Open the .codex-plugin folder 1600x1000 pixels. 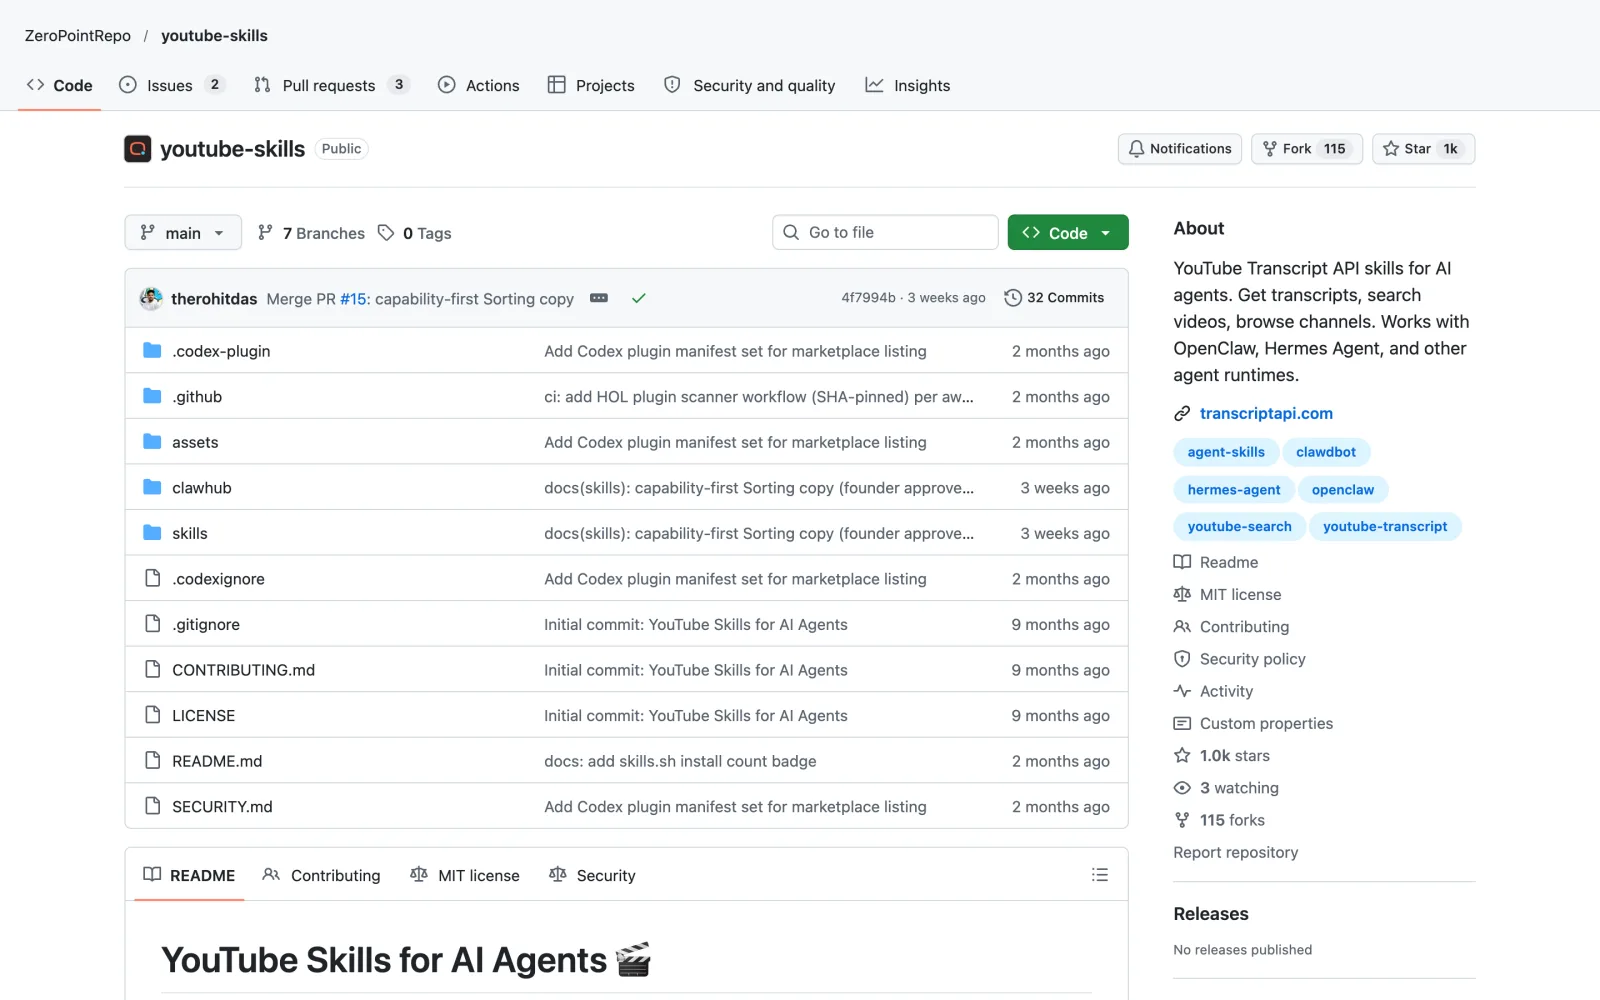click(x=221, y=351)
